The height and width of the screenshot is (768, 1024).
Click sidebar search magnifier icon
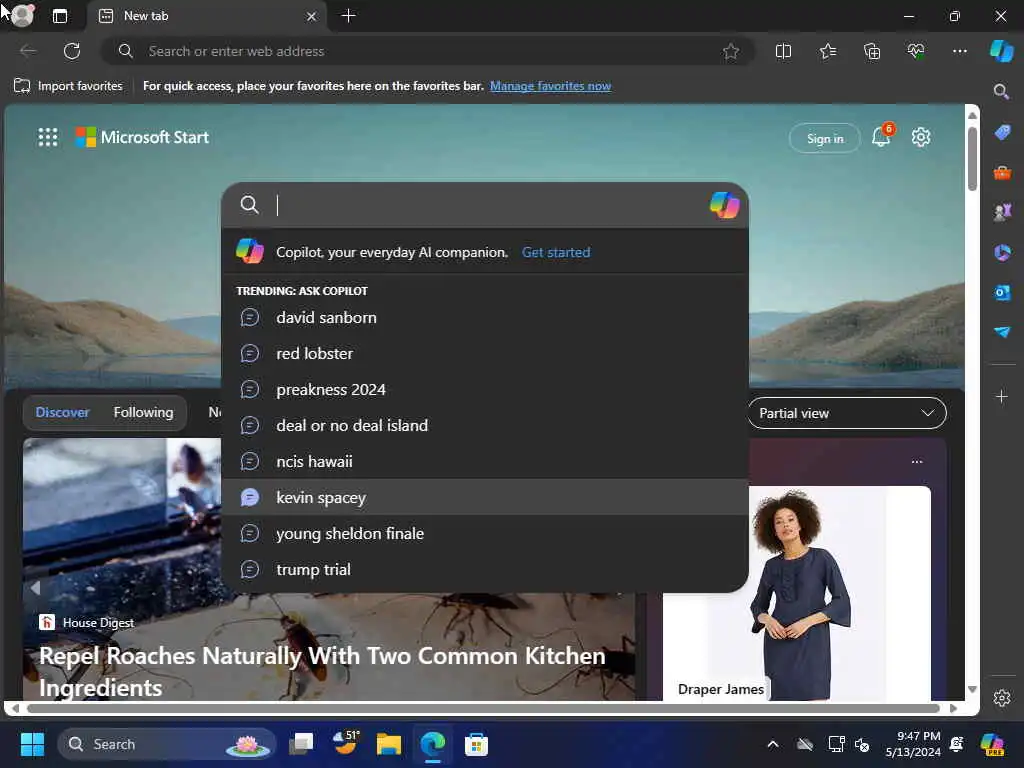[x=1001, y=91]
